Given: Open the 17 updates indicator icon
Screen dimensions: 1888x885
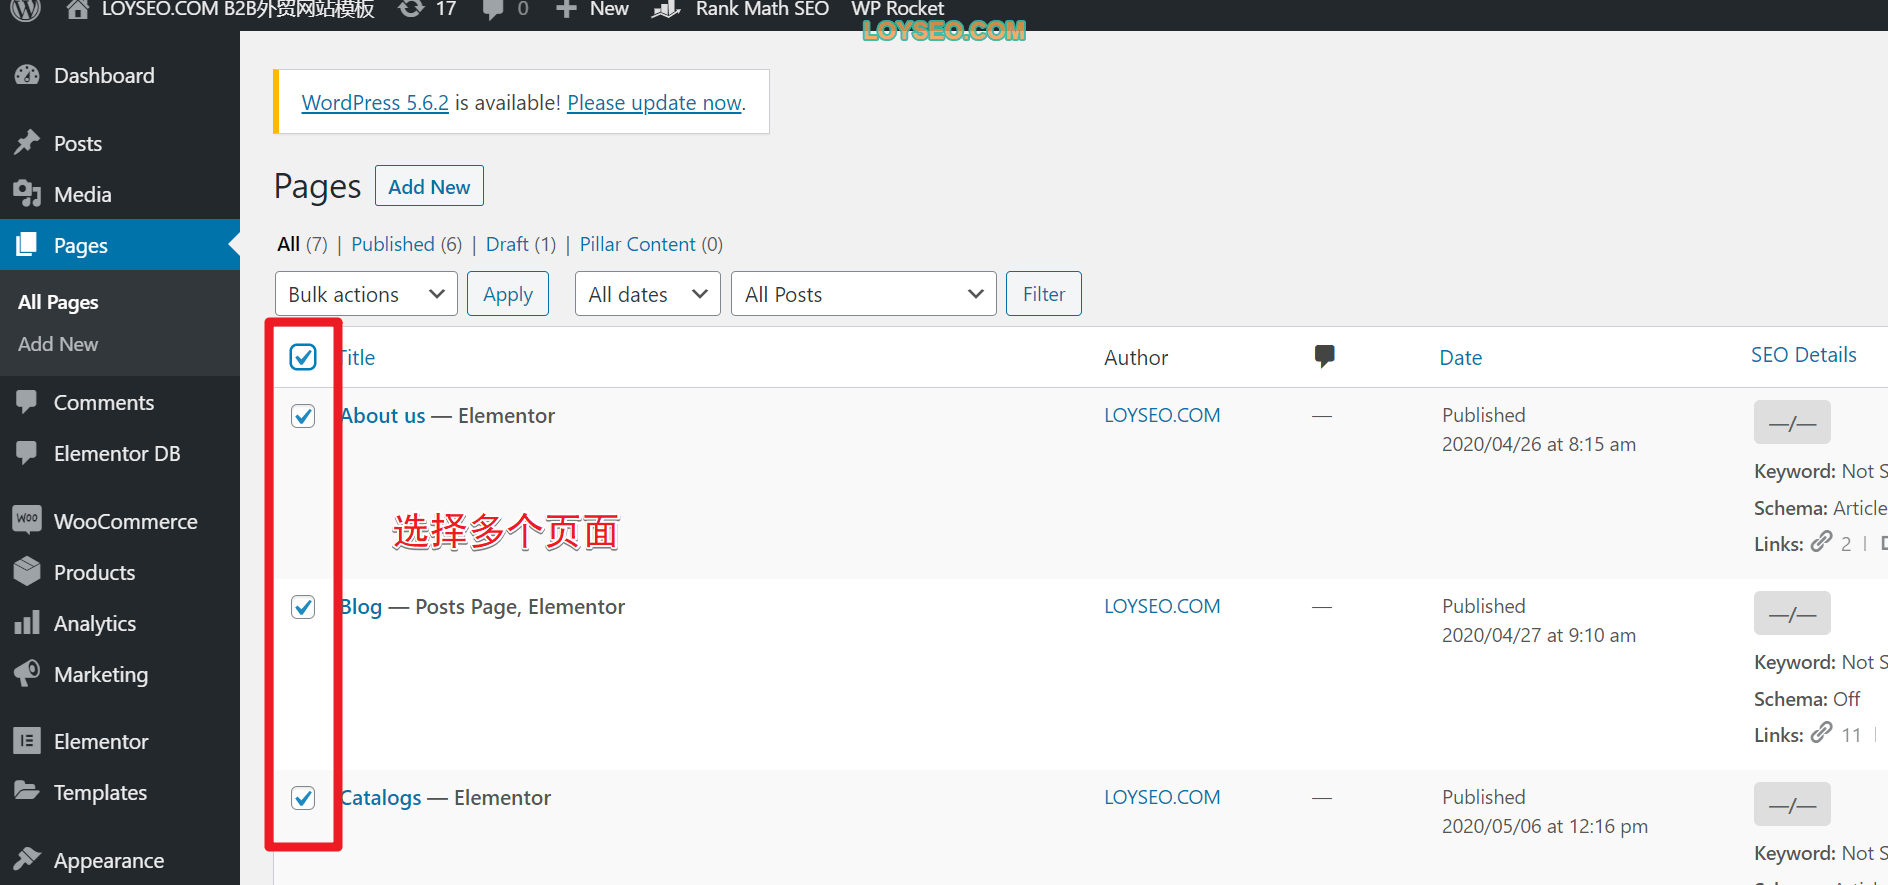Looking at the screenshot, I should 410,9.
